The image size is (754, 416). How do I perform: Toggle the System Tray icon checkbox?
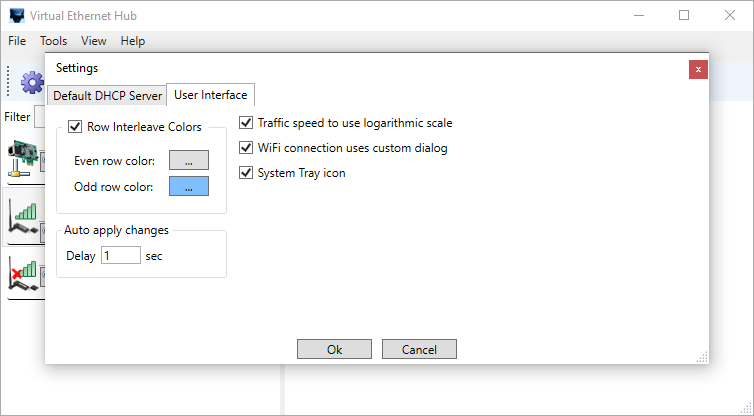pos(246,173)
